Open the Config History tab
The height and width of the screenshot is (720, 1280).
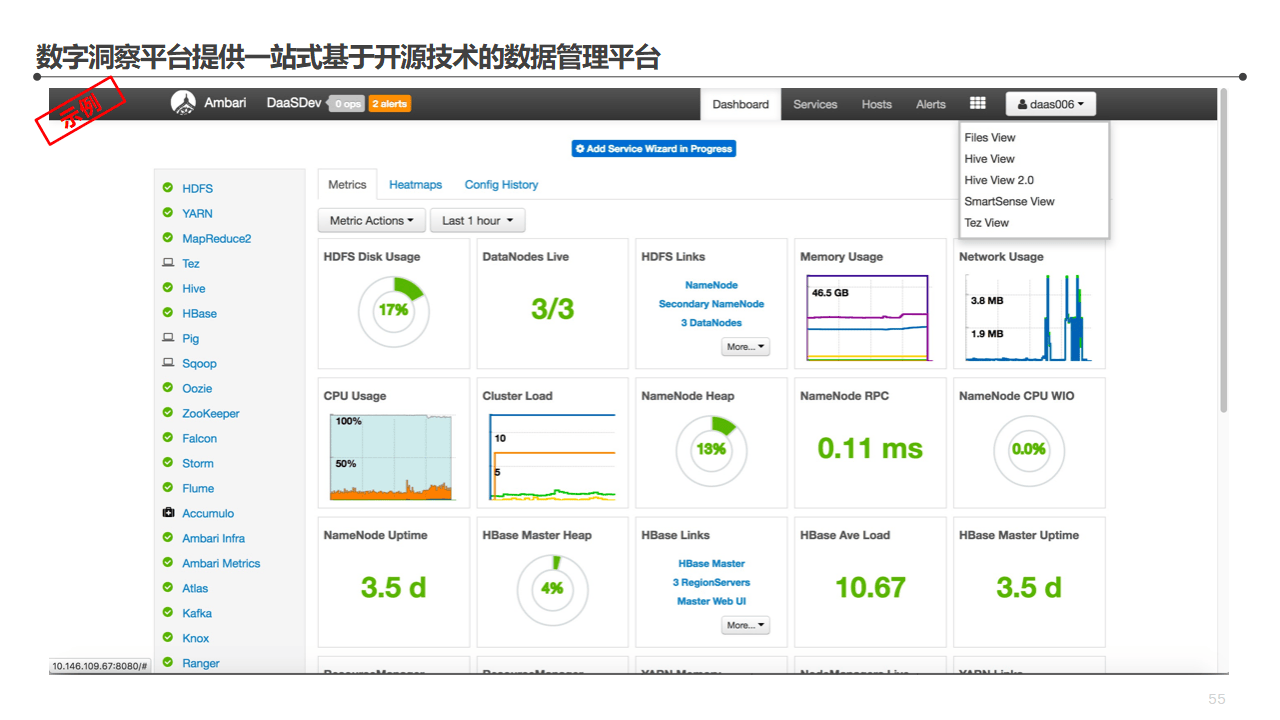pyautogui.click(x=501, y=185)
